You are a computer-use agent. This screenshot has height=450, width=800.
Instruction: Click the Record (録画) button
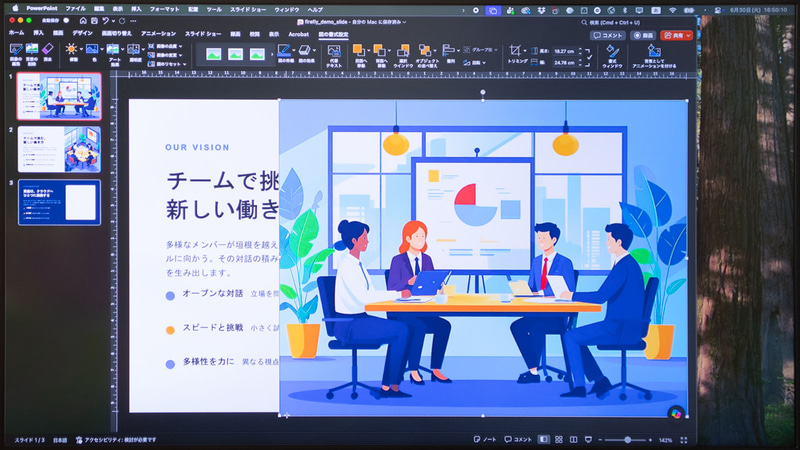coord(643,35)
